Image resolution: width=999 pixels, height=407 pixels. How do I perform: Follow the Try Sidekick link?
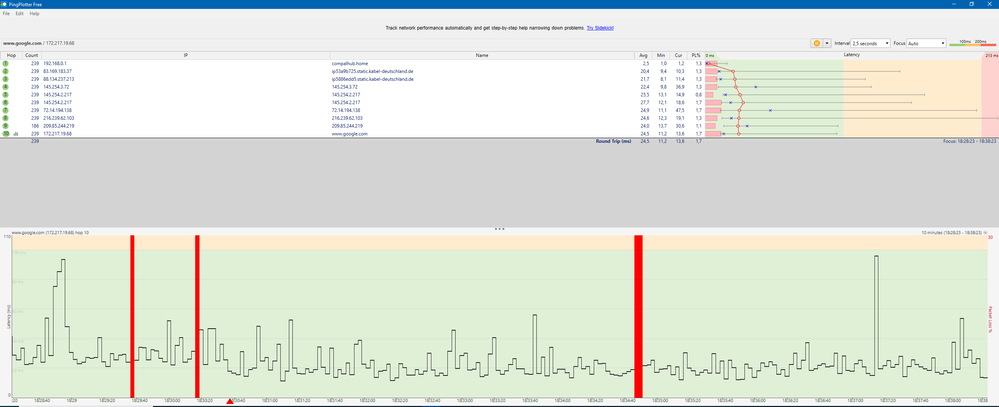click(600, 29)
